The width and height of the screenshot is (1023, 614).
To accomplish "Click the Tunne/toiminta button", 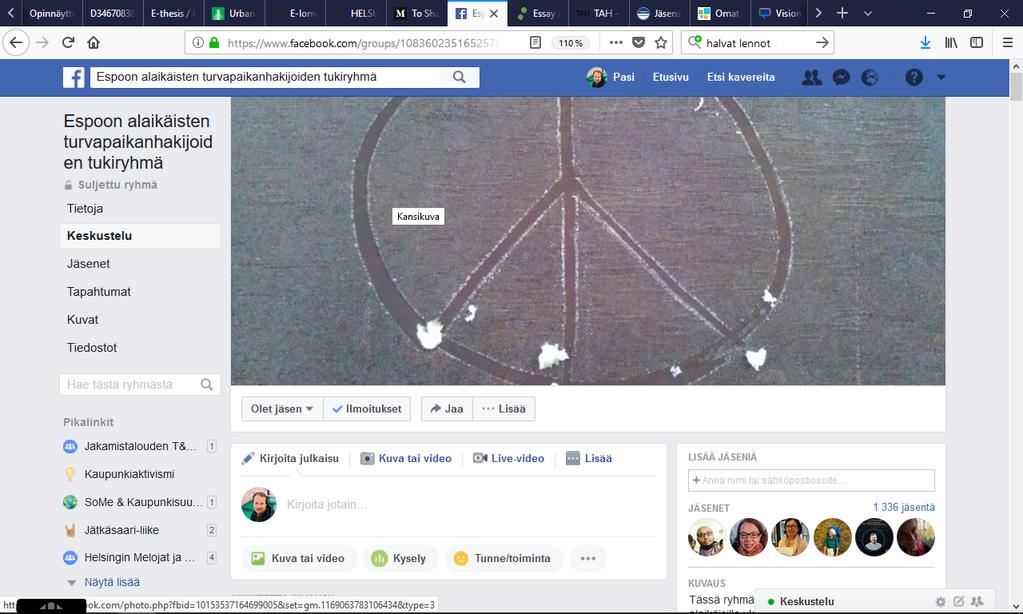I will point(503,559).
